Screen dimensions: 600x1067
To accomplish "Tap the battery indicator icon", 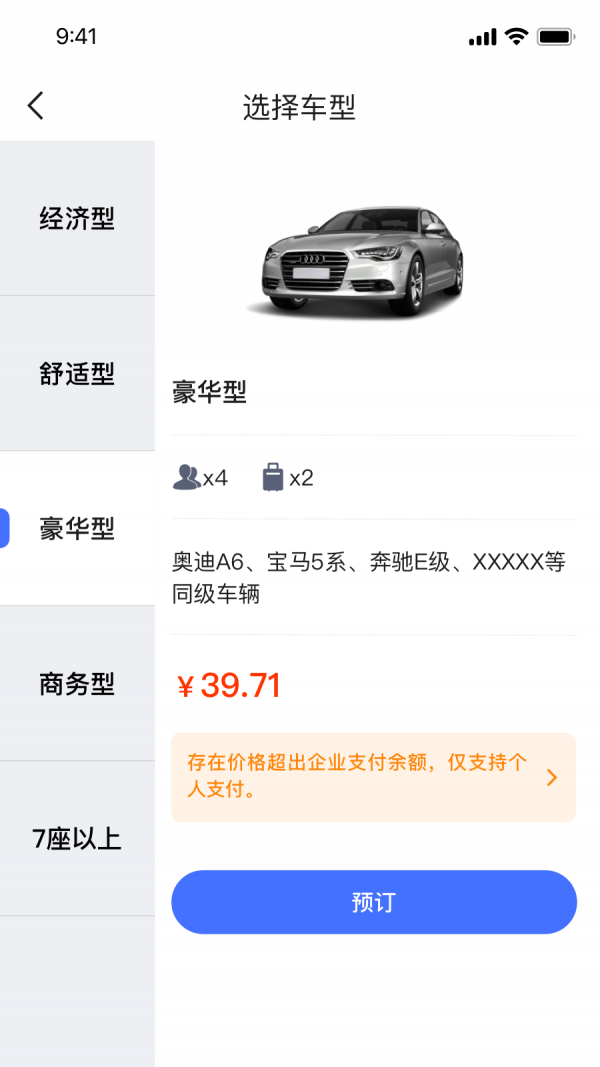I will tap(552, 33).
